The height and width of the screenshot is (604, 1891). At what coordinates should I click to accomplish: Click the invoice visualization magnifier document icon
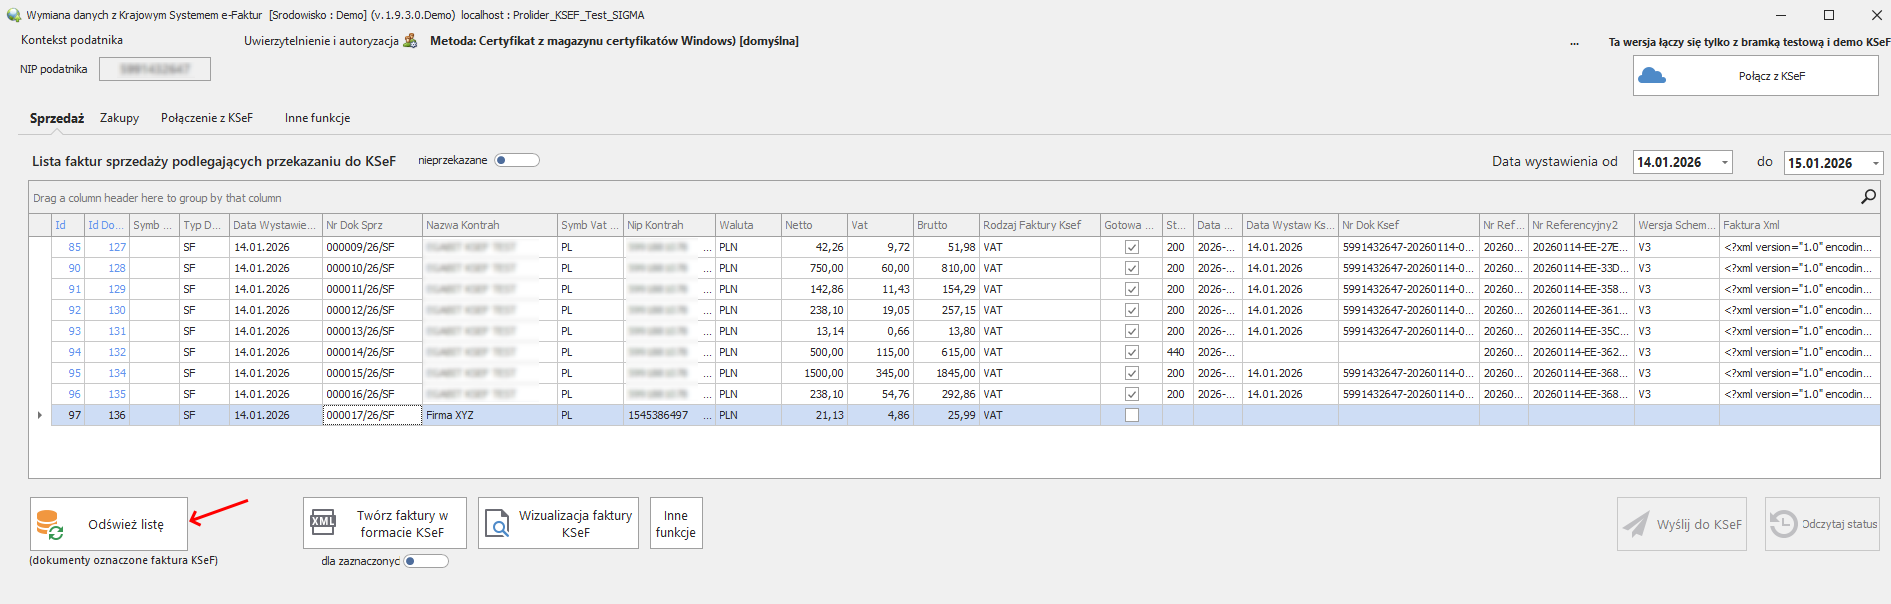497,523
